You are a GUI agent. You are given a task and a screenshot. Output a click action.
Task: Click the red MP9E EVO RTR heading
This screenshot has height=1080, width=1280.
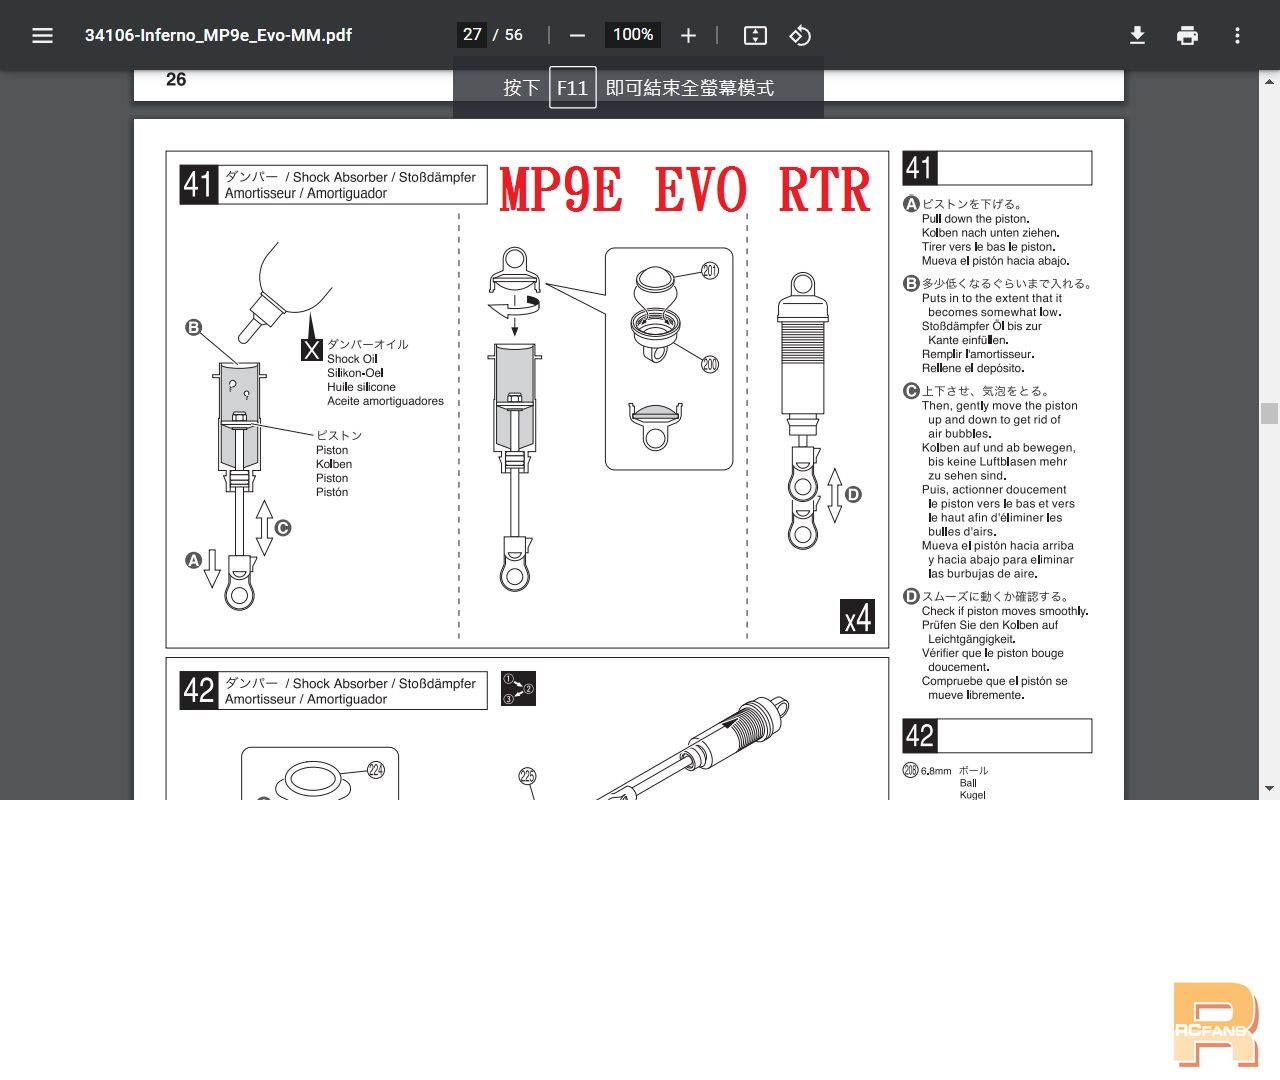tap(685, 190)
